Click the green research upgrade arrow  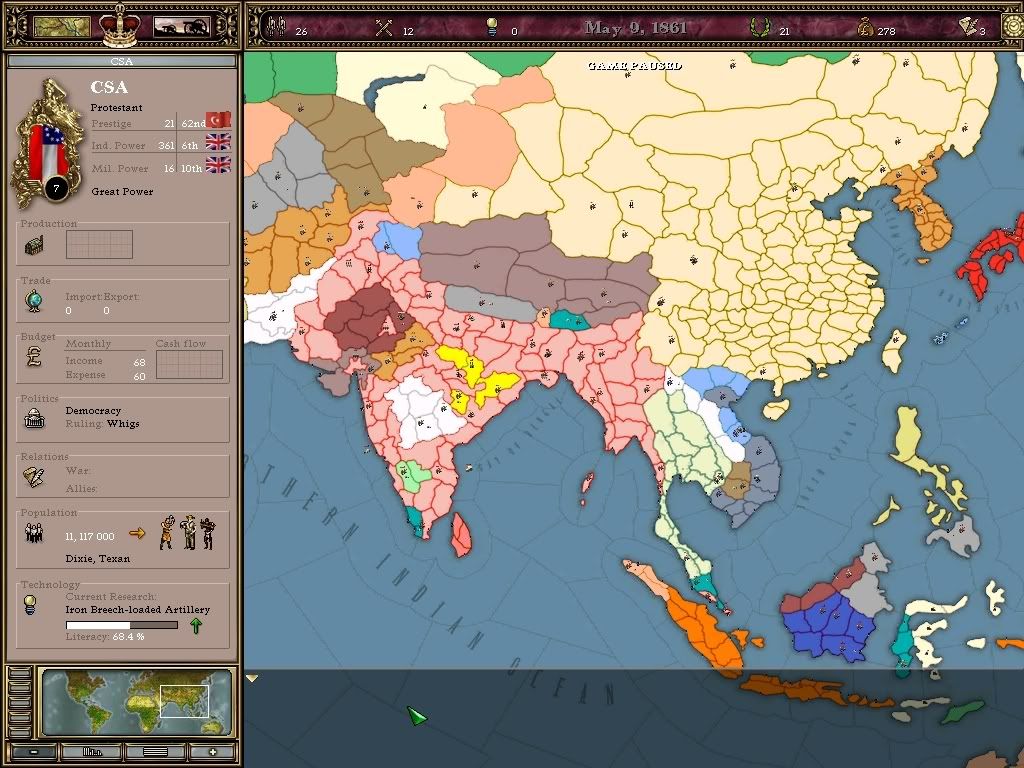click(x=197, y=625)
